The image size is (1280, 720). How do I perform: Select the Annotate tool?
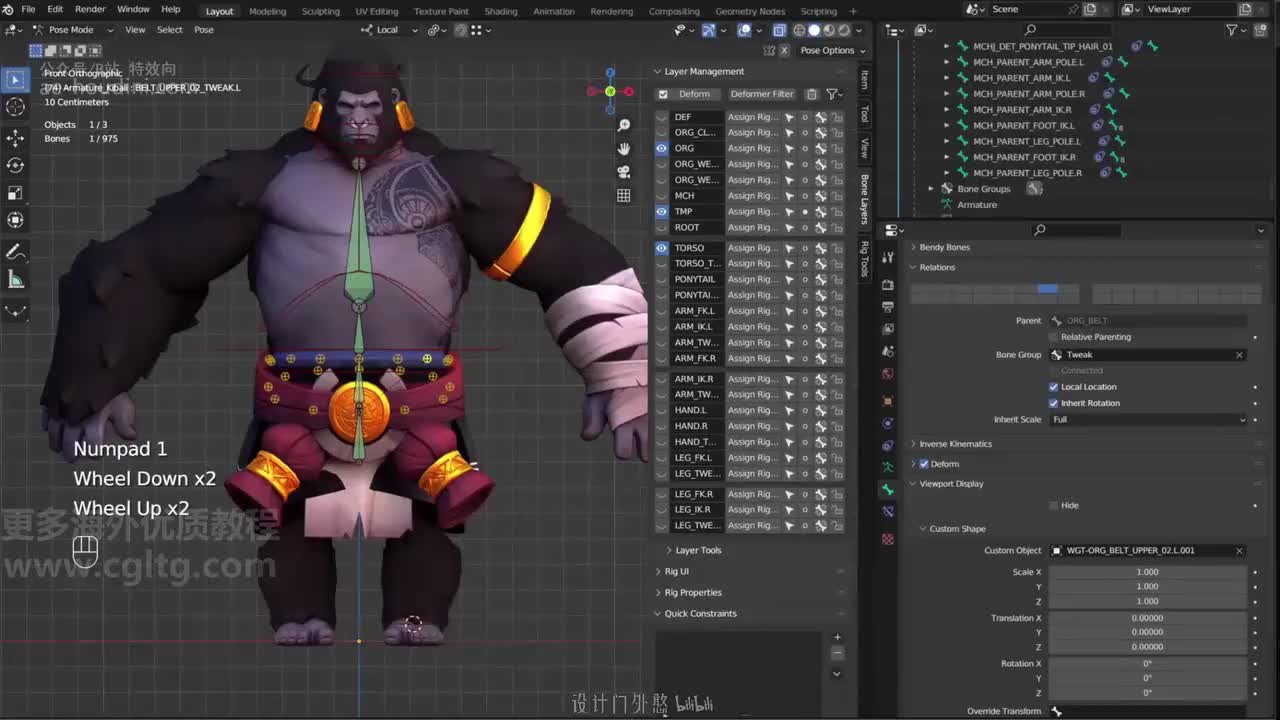[16, 252]
